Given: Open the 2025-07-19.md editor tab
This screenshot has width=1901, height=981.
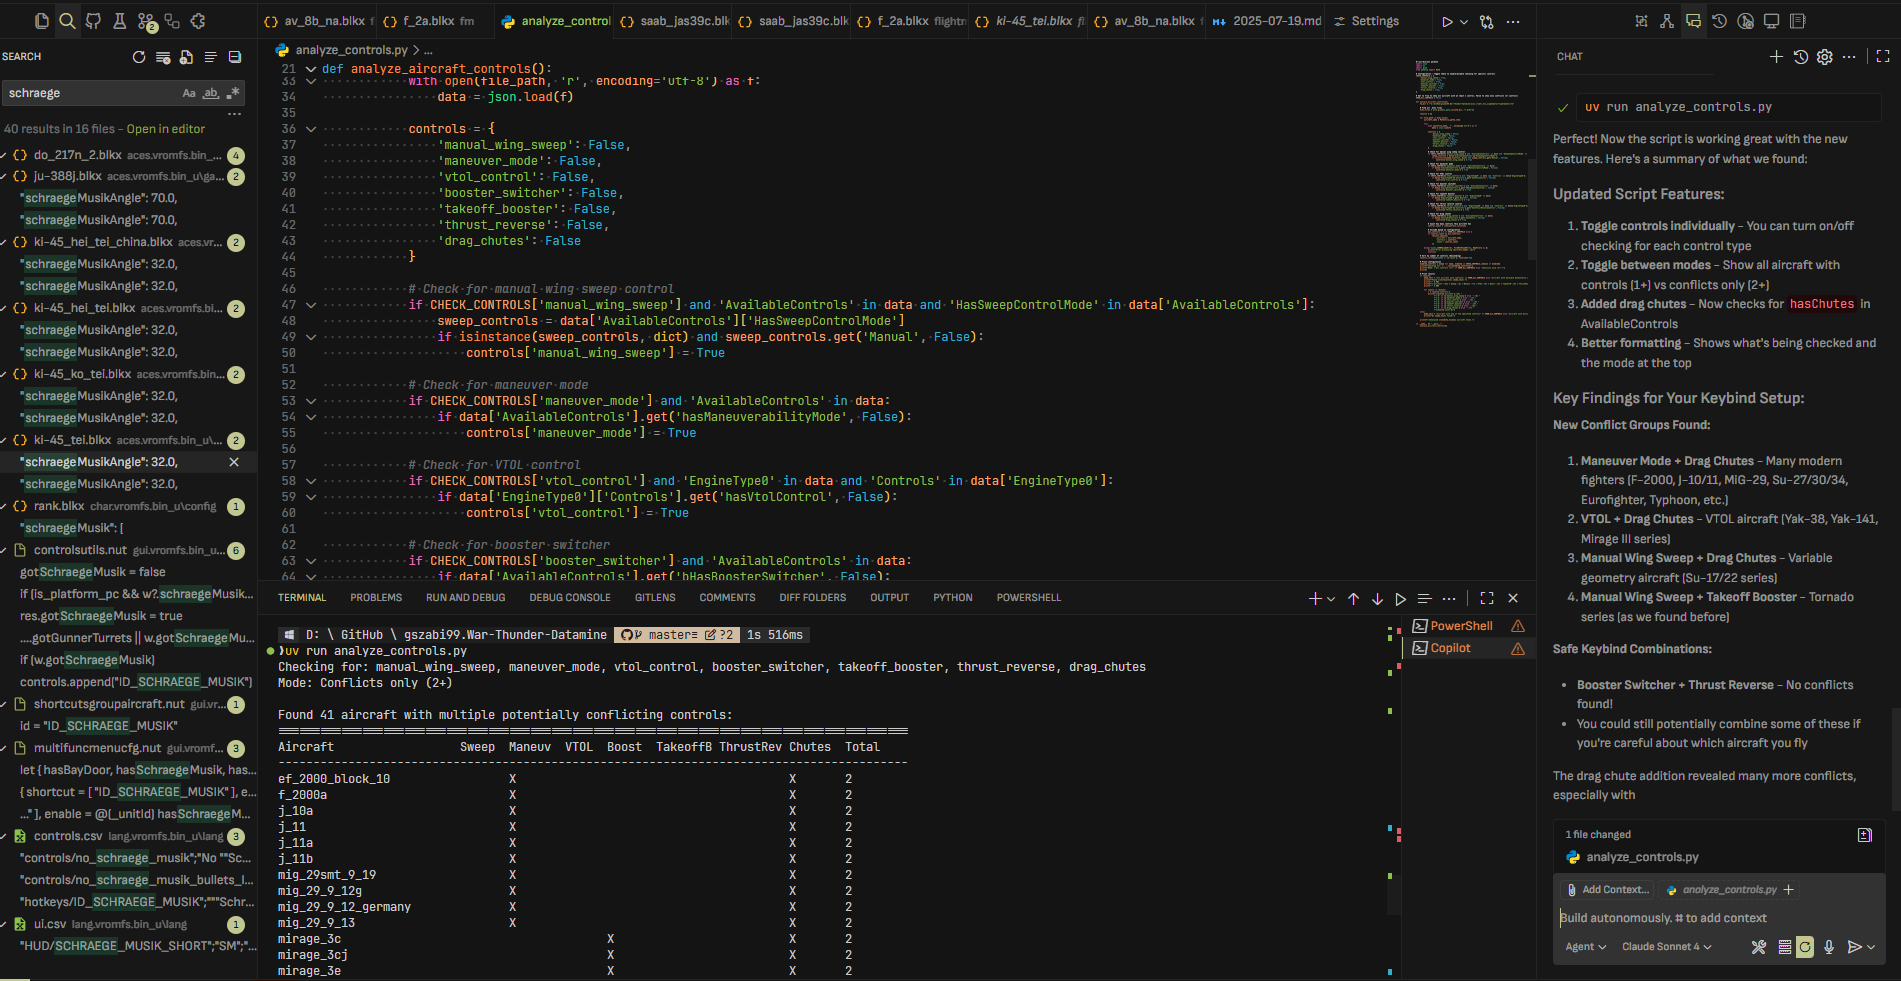Looking at the screenshot, I should point(1265,21).
